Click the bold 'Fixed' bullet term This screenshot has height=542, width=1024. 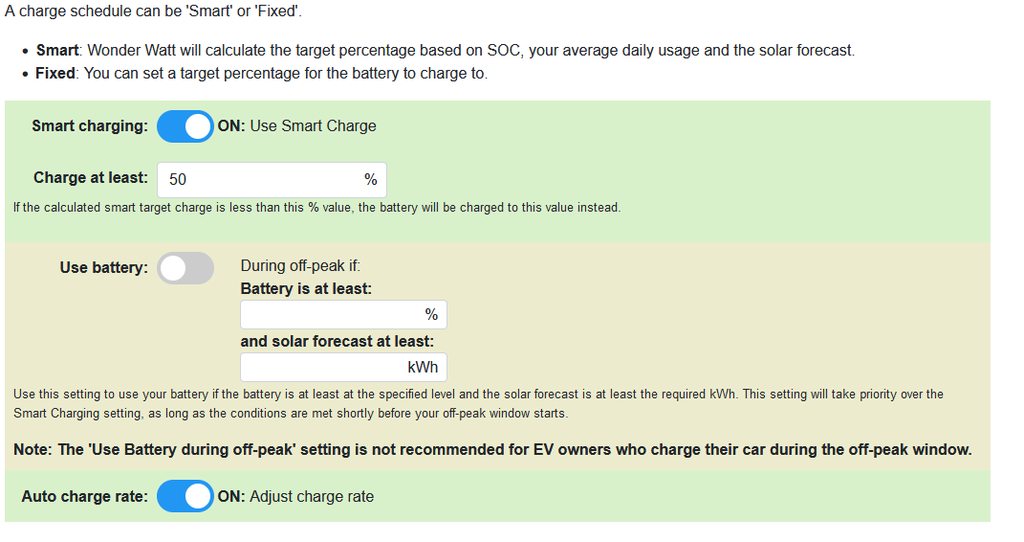(x=55, y=73)
